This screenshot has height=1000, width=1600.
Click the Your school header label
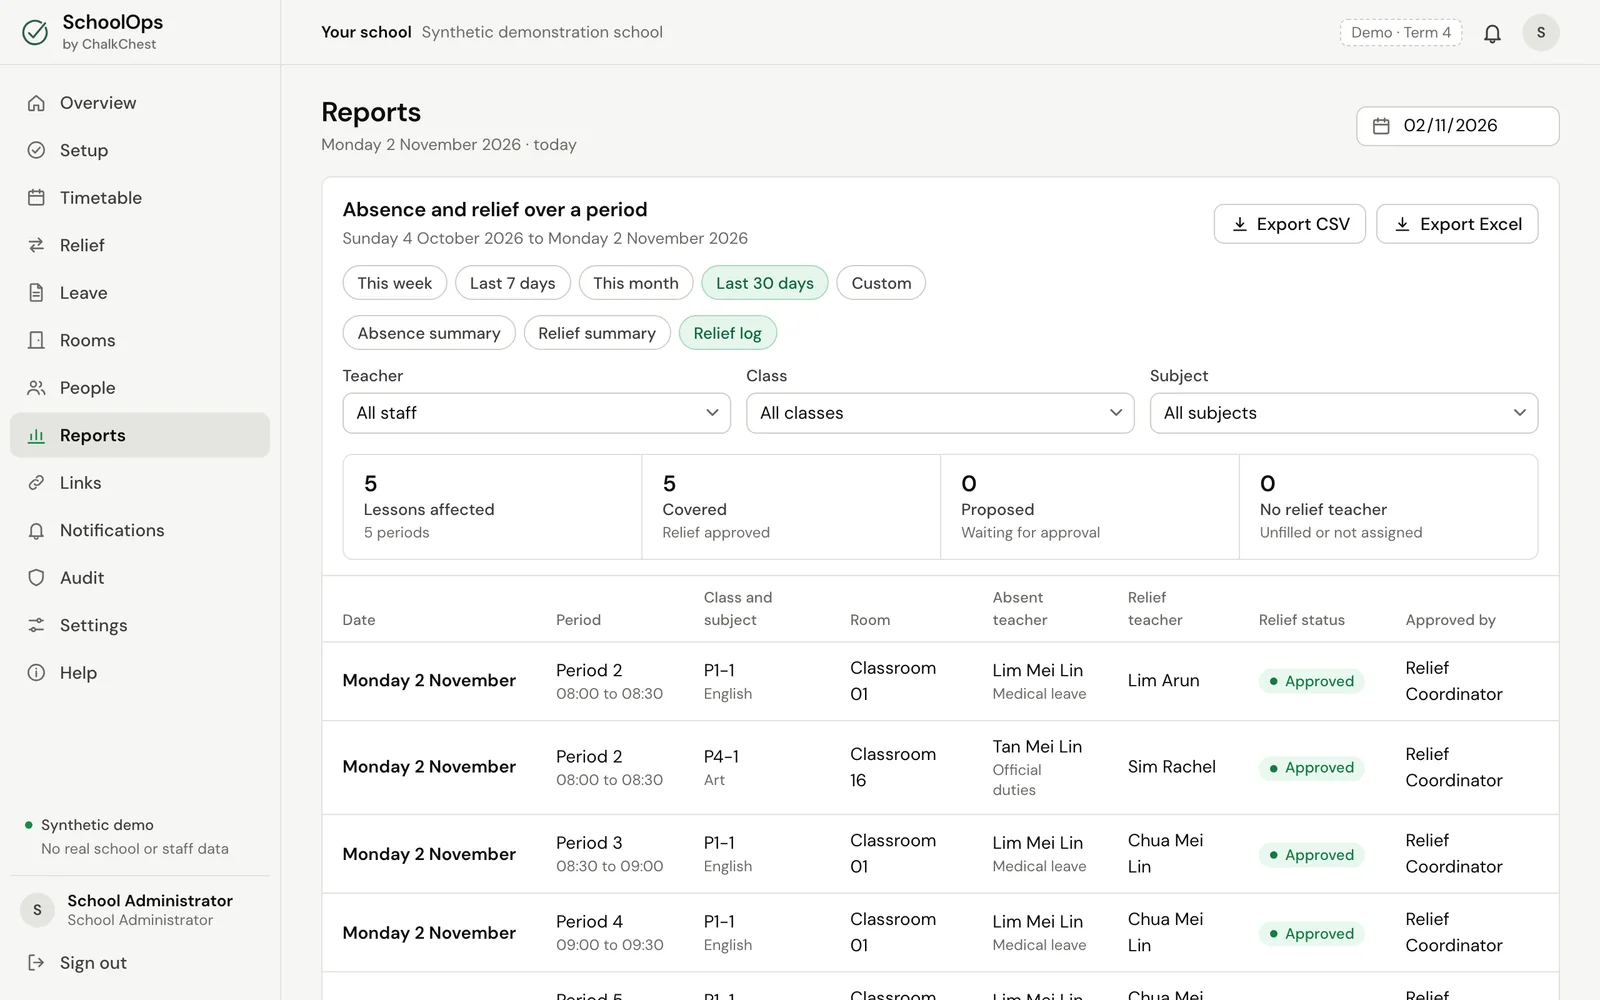pyautogui.click(x=366, y=32)
